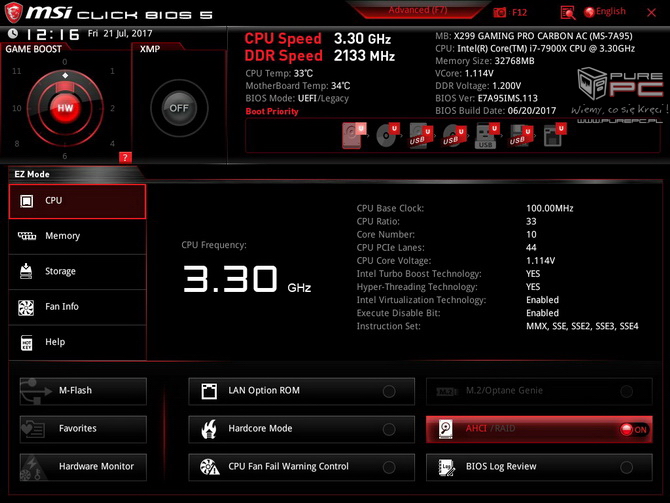The width and height of the screenshot is (670, 503).
Task: Click the BIOS Log Review document icon
Action: pyautogui.click(x=447, y=467)
